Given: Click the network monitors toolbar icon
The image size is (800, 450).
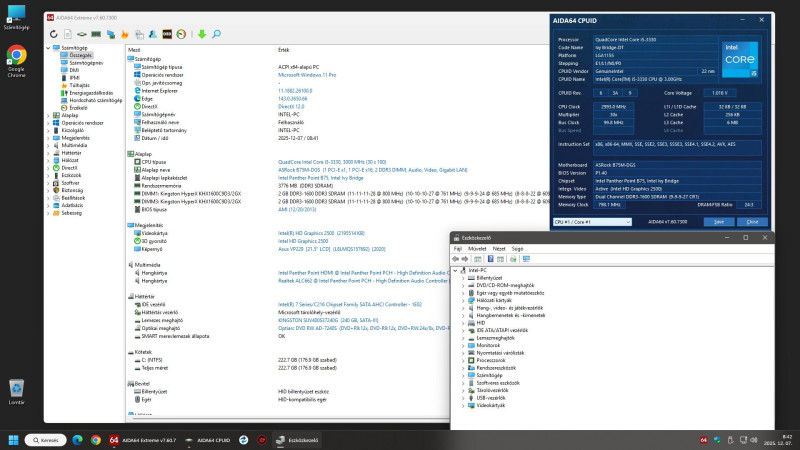Looking at the screenshot, I should (x=111, y=34).
